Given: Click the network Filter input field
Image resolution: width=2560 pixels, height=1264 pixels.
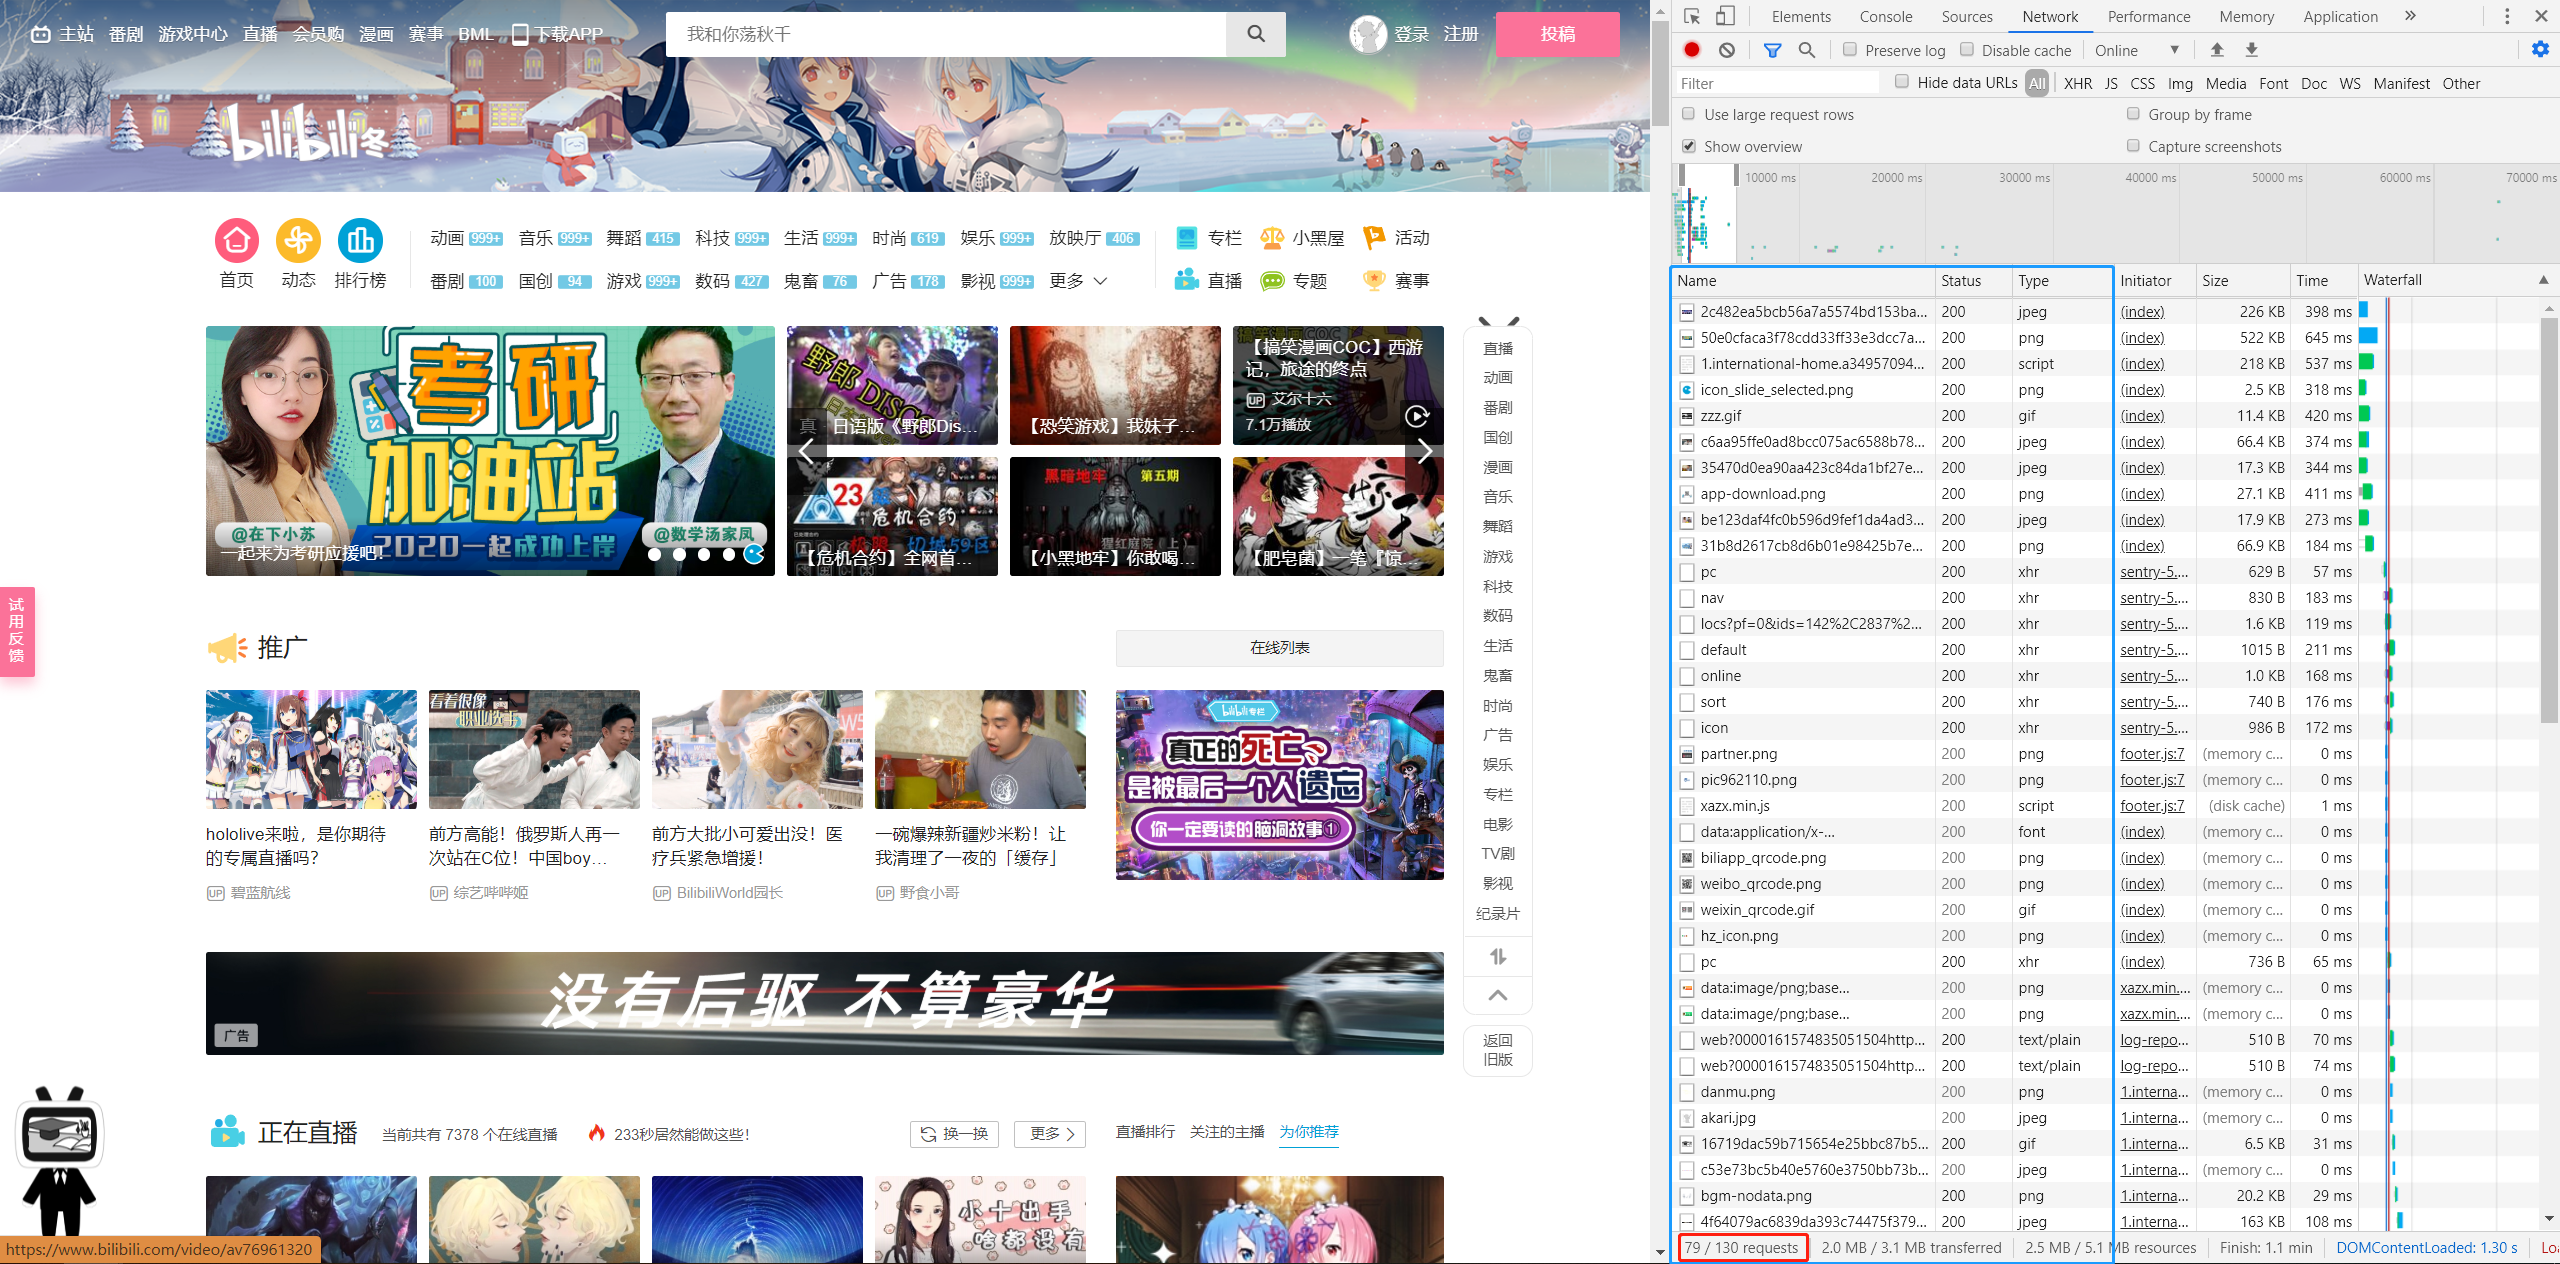Looking at the screenshot, I should point(1777,83).
